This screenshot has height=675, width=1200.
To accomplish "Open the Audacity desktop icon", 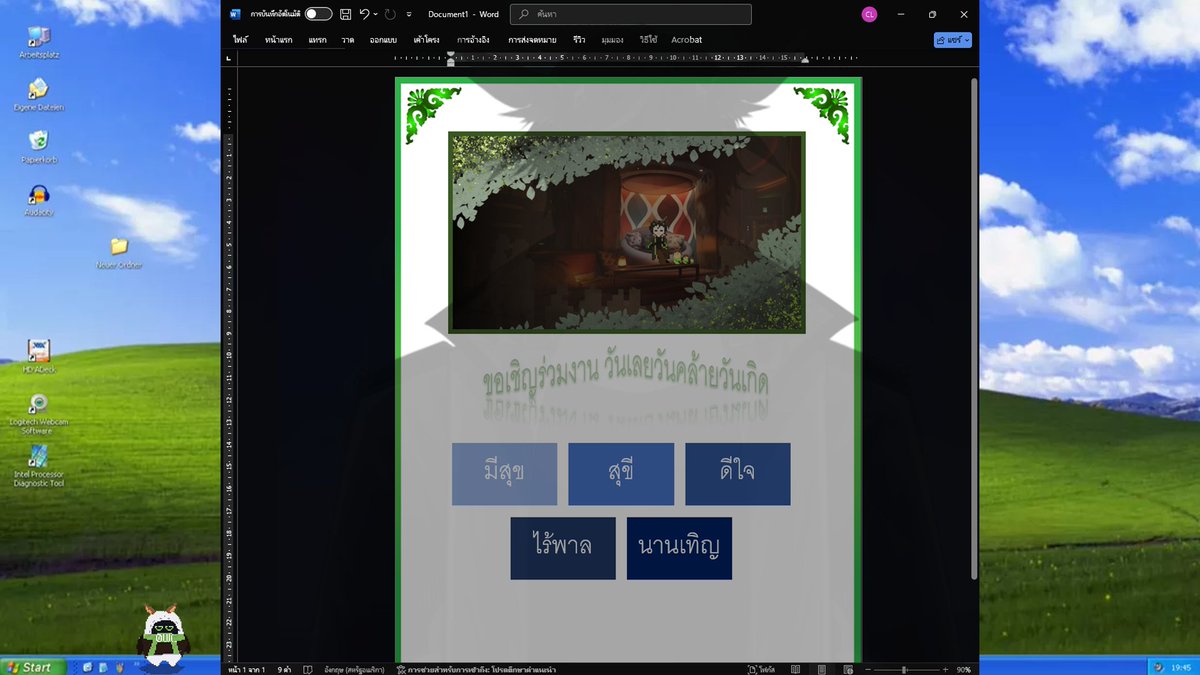I will coord(39,200).
